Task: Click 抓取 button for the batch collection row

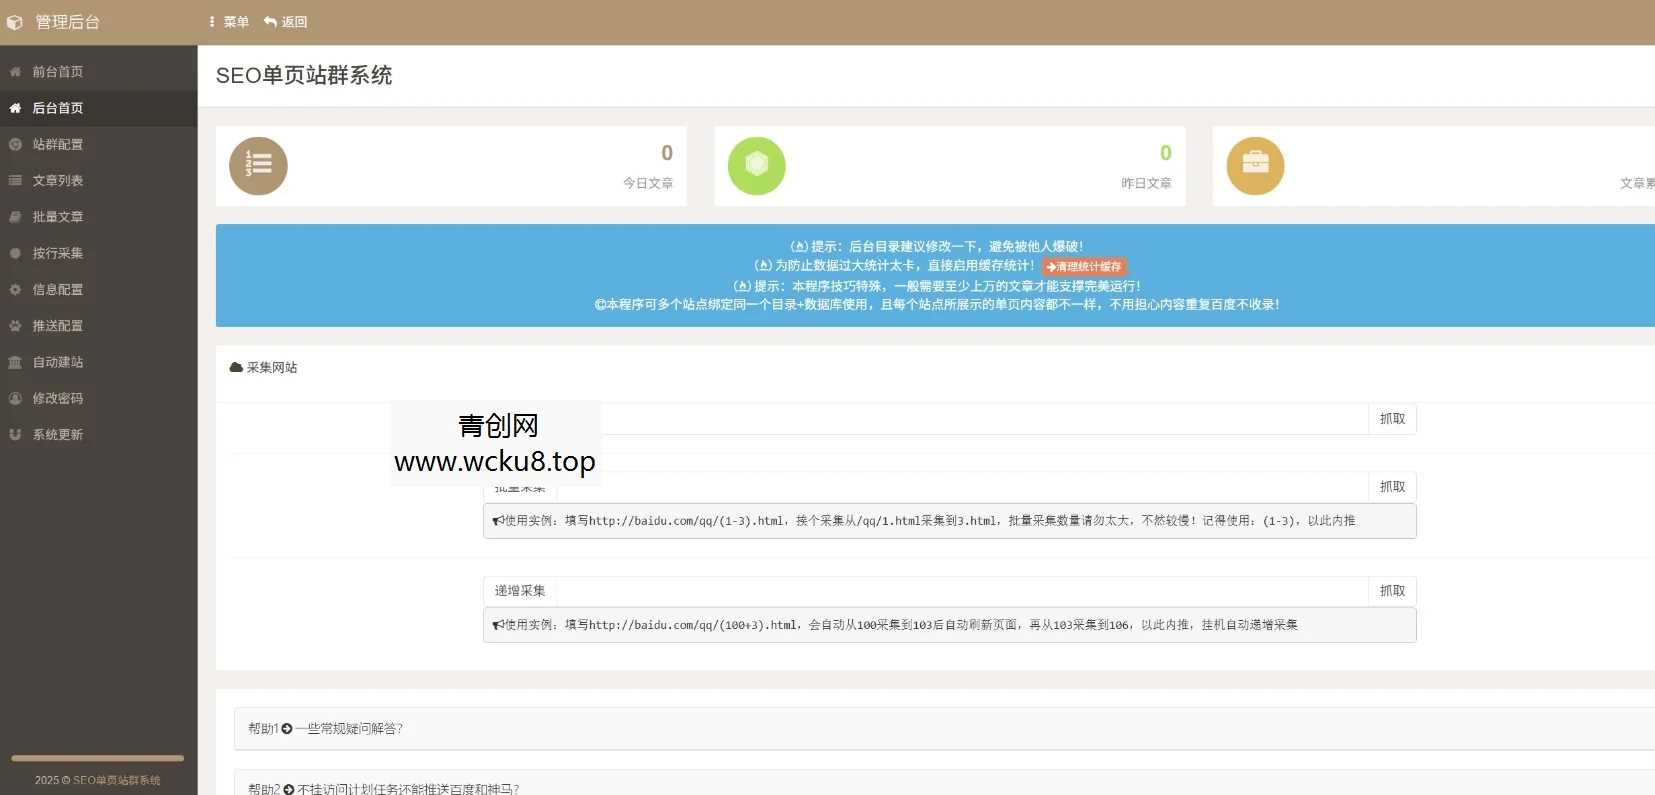Action: [x=1392, y=487]
